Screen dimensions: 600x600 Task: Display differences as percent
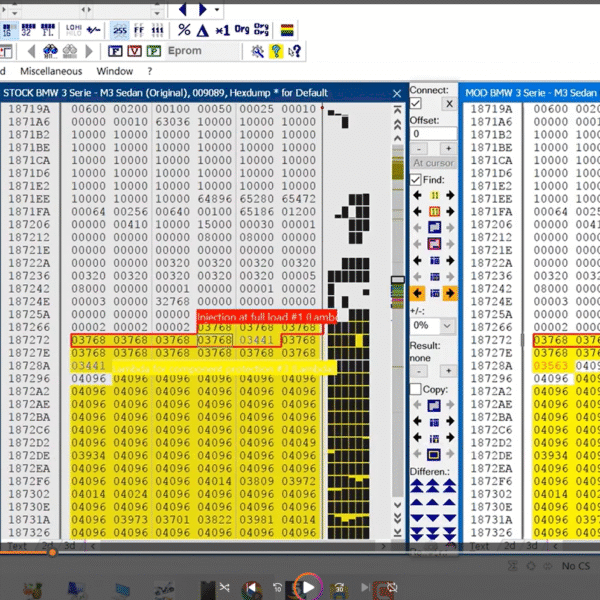(184, 30)
